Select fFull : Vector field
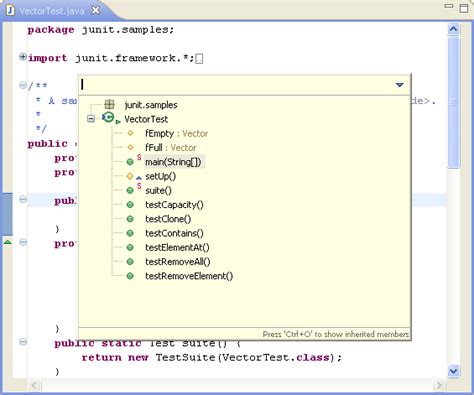 click(171, 148)
